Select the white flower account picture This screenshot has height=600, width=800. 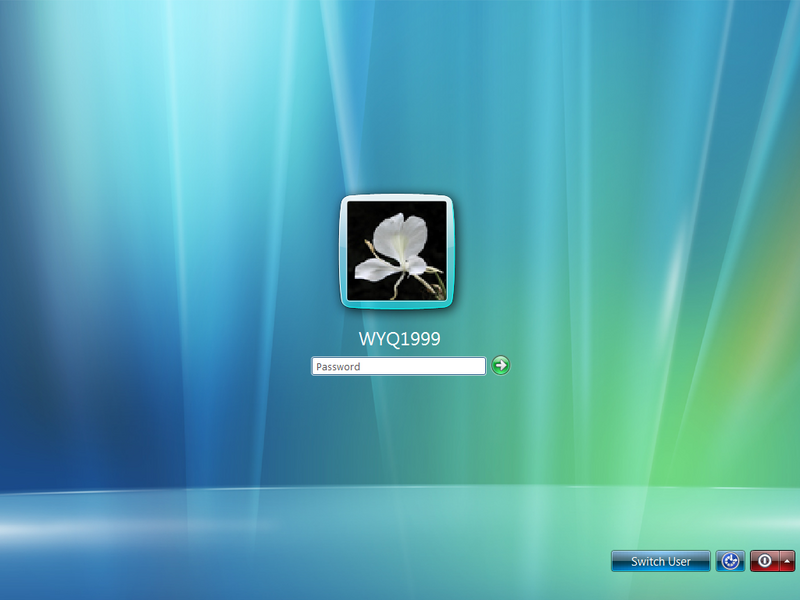click(x=396, y=251)
